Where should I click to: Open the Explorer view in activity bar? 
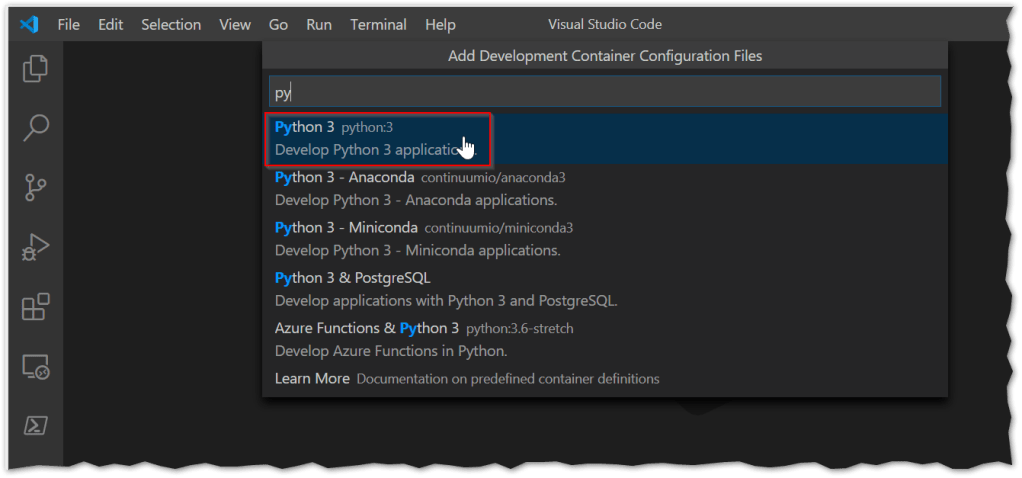pos(36,69)
